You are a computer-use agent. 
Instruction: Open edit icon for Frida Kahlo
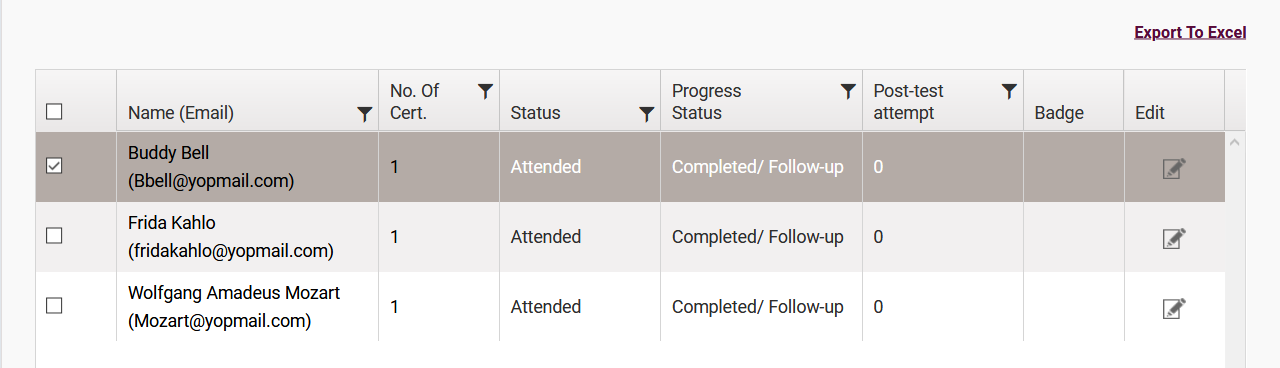click(1174, 238)
